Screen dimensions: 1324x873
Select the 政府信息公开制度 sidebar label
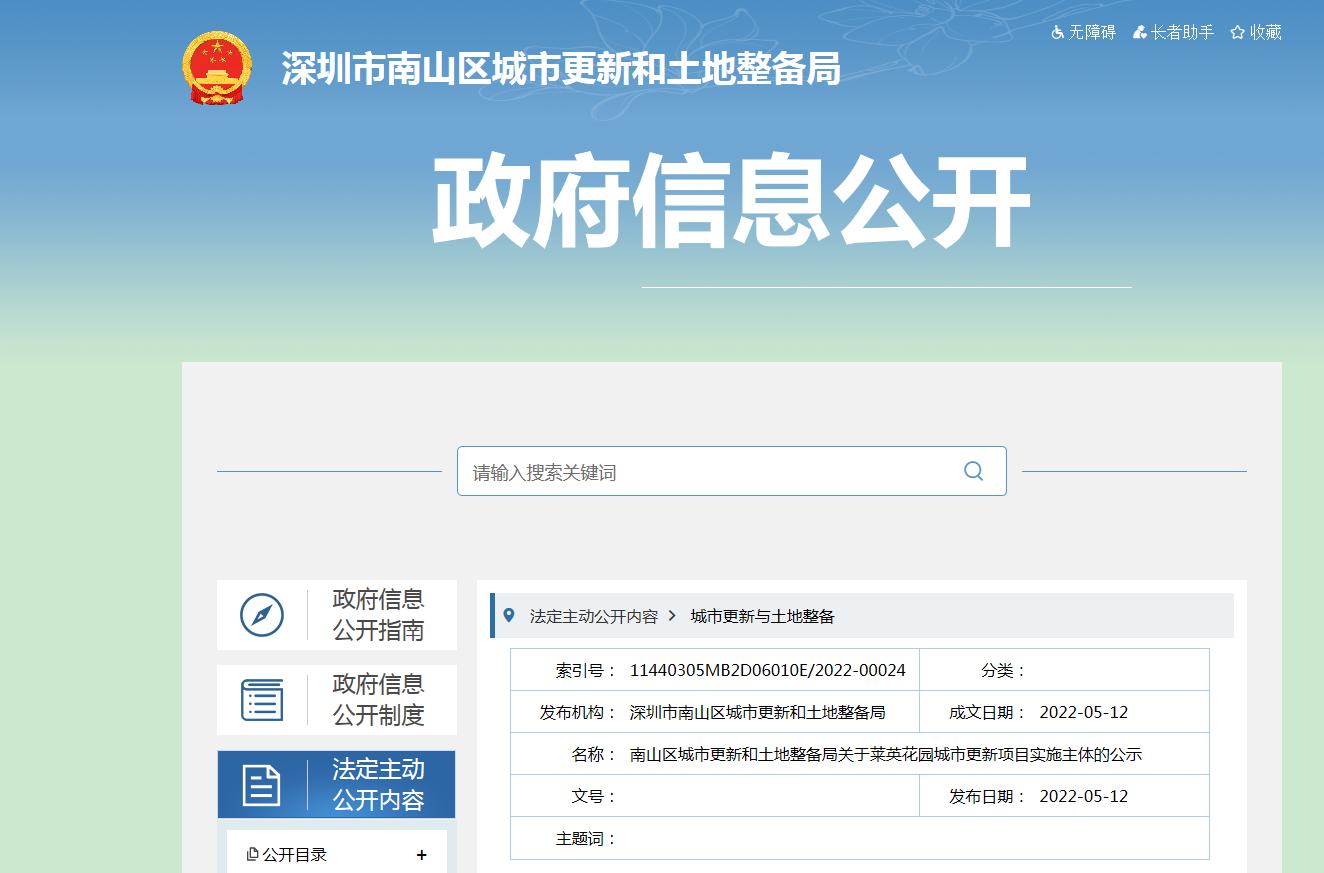(x=378, y=700)
